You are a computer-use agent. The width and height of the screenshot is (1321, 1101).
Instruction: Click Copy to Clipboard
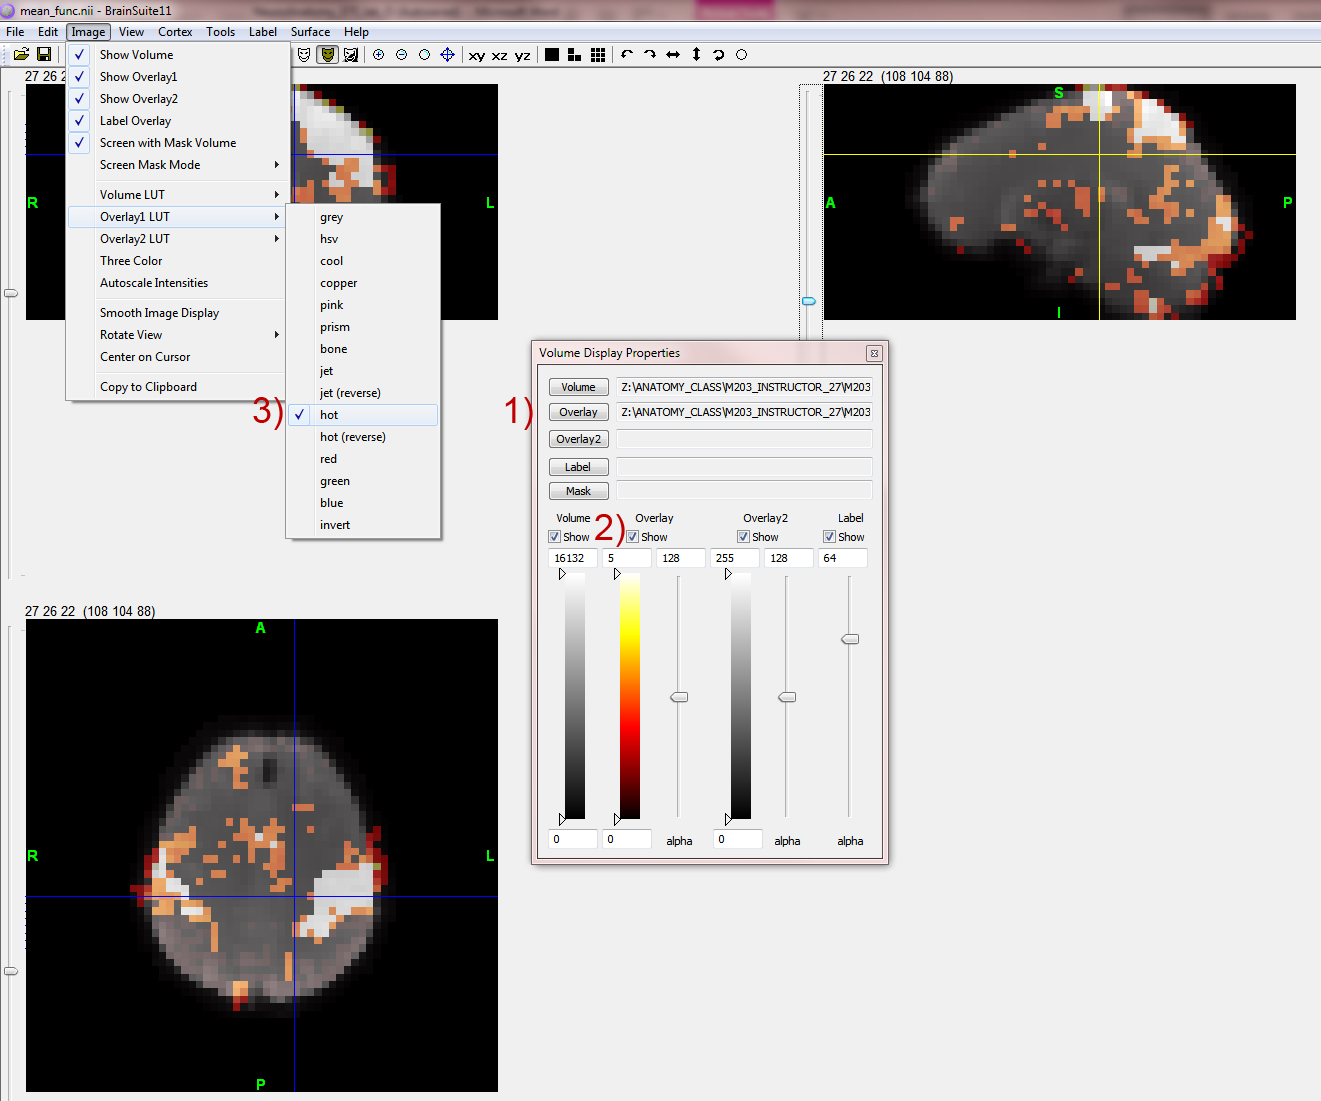click(178, 387)
